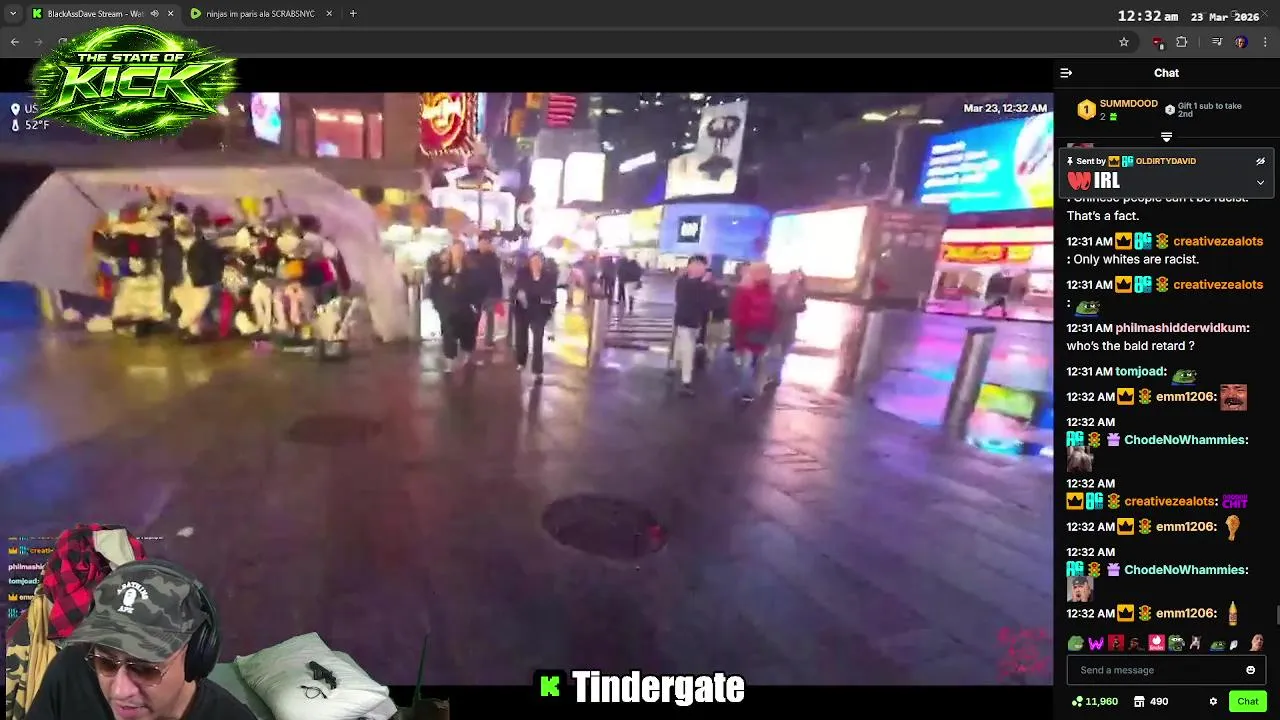1280x720 pixels.
Task: Open the browser profile avatar
Action: (x=1241, y=42)
